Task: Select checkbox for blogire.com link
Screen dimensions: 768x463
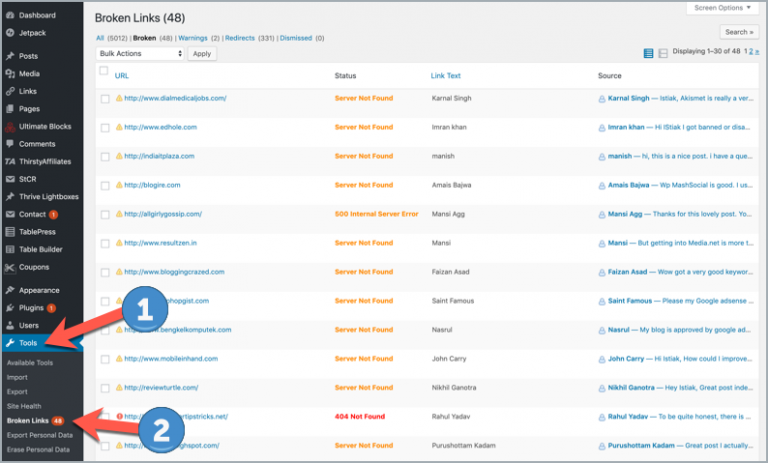Action: click(x=105, y=185)
